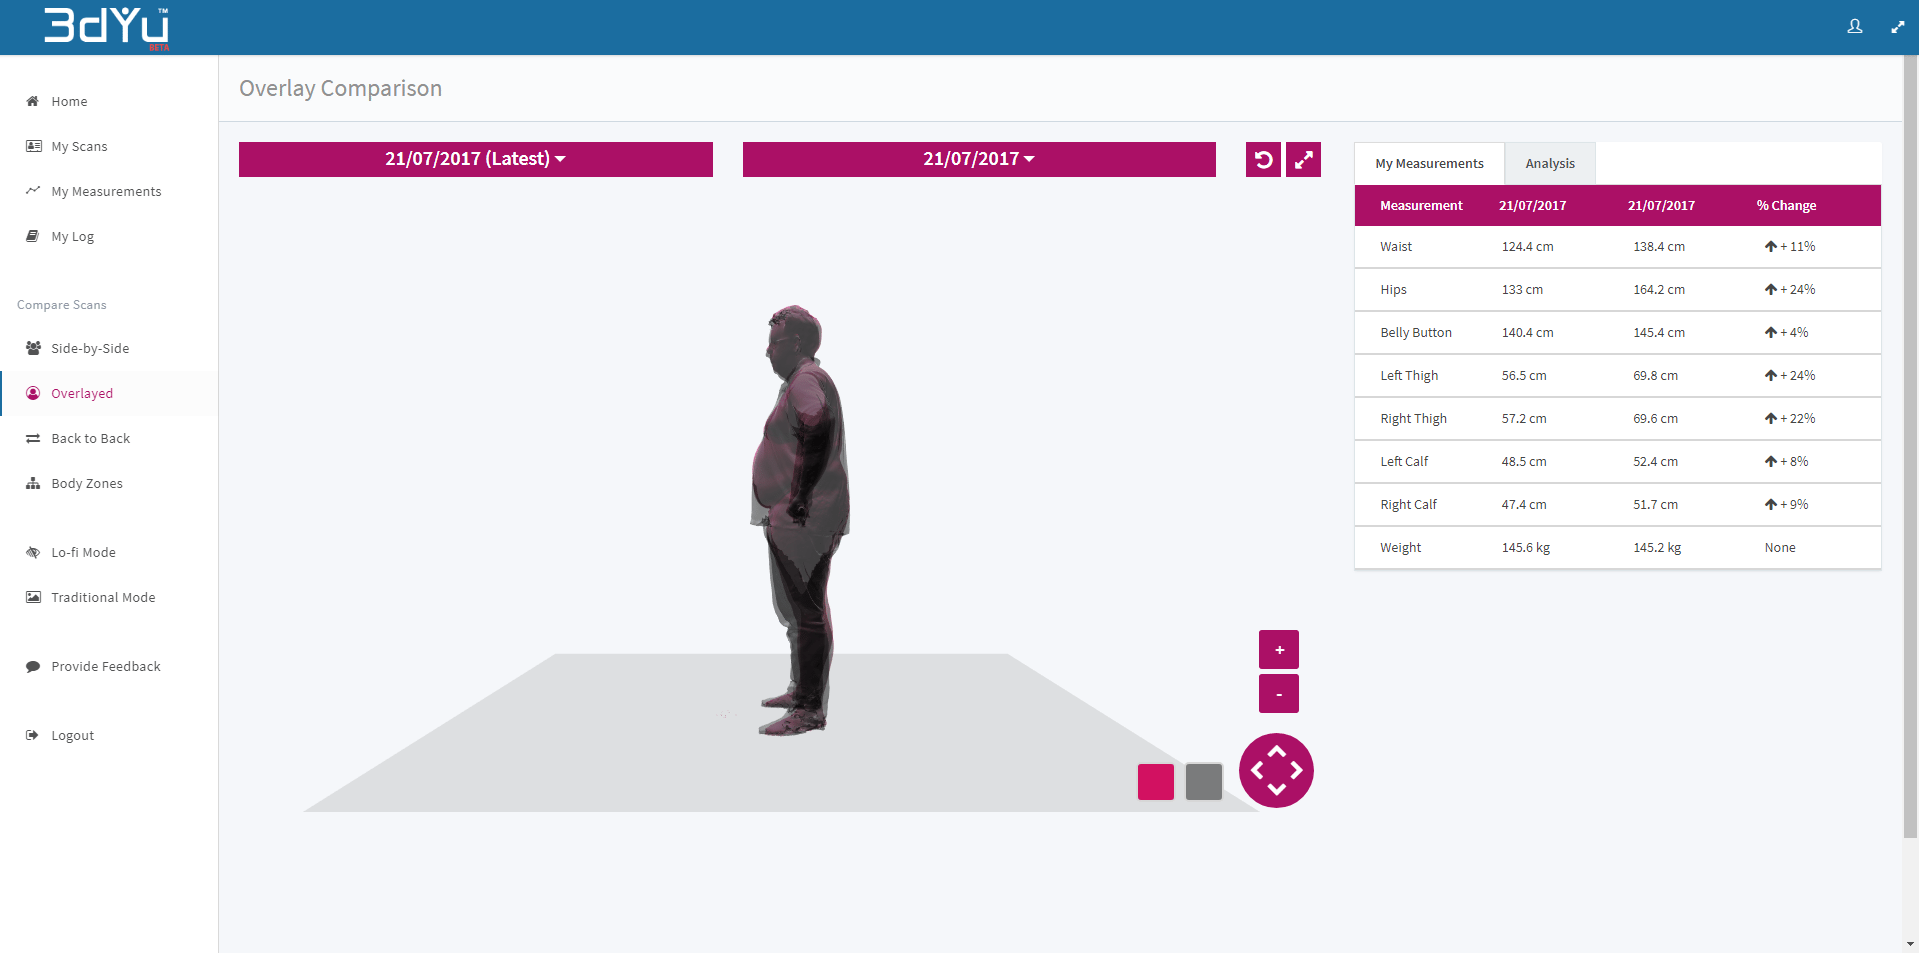This screenshot has width=1919, height=953.
Task: Toggle the gray scan overlay visibility
Action: [1203, 782]
